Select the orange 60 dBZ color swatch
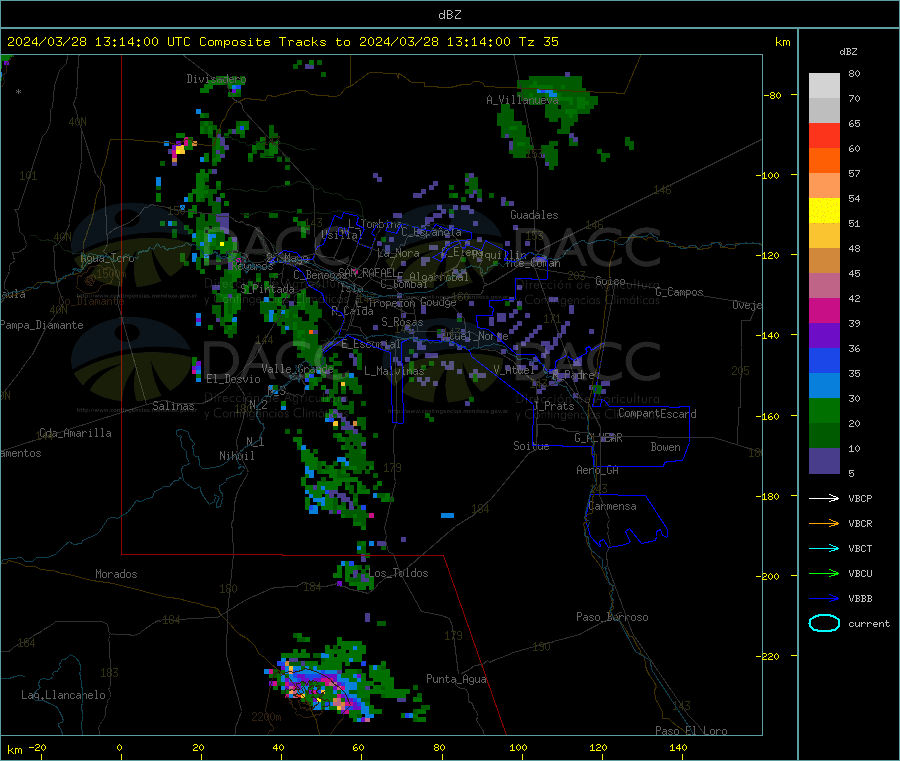900x761 pixels. pos(824,161)
